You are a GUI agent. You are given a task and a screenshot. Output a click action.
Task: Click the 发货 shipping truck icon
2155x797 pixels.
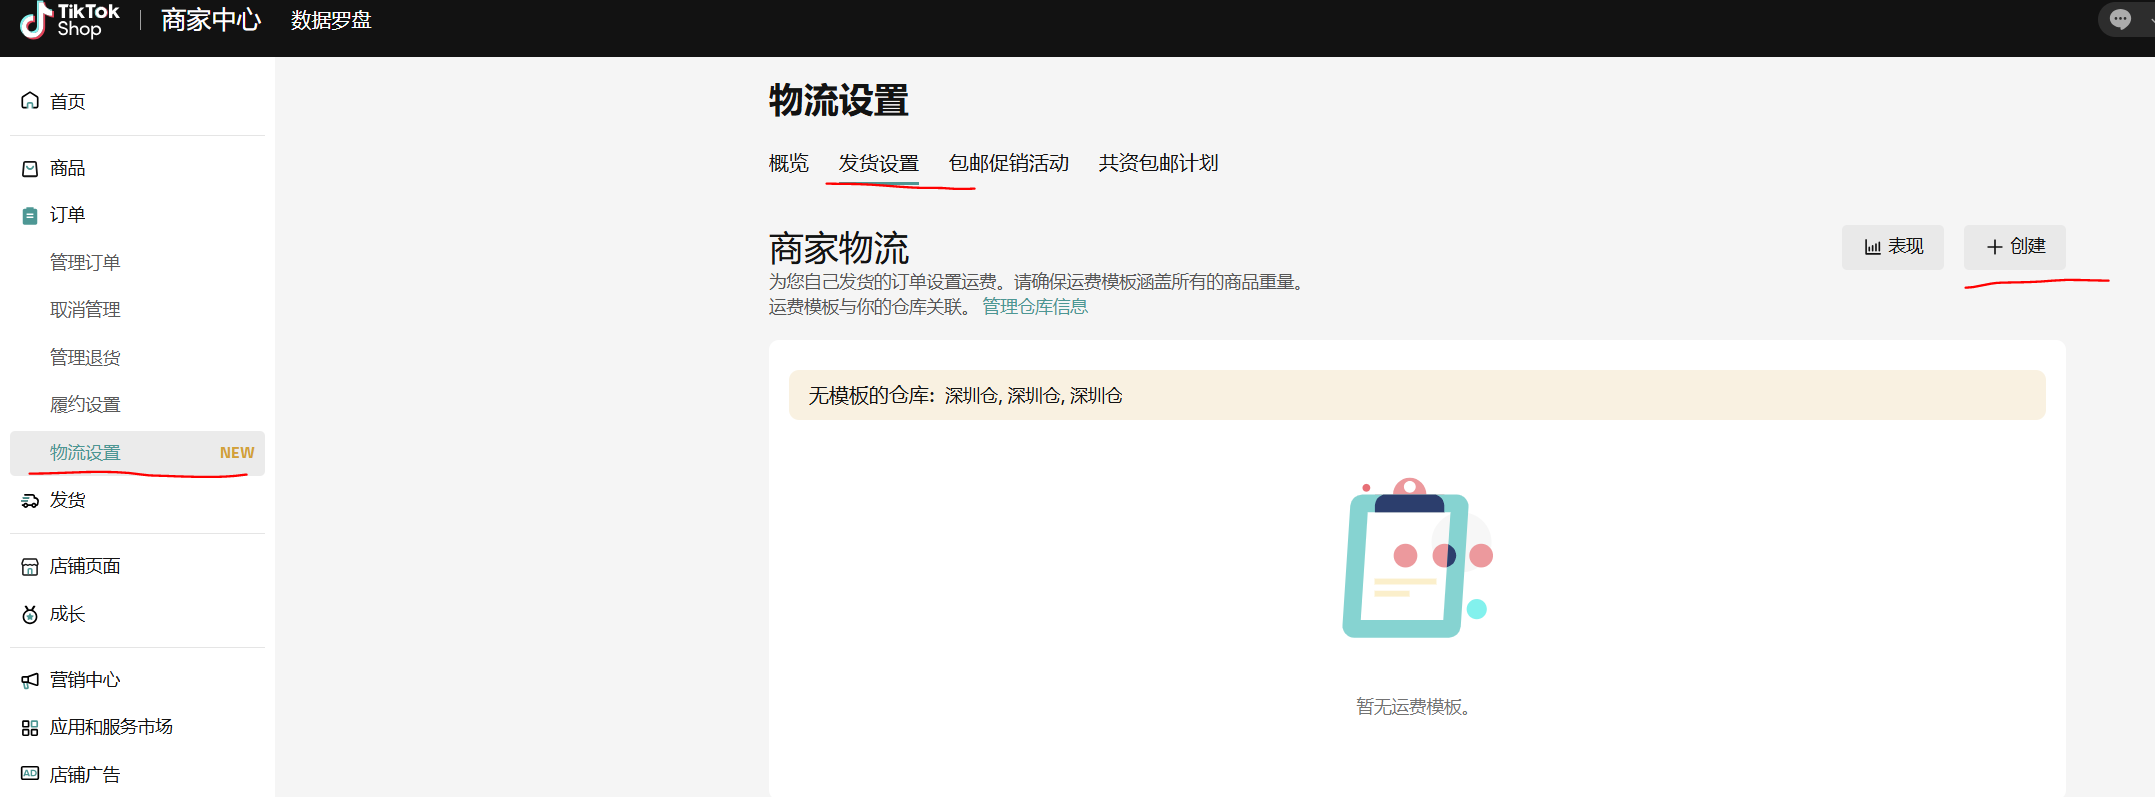click(30, 501)
